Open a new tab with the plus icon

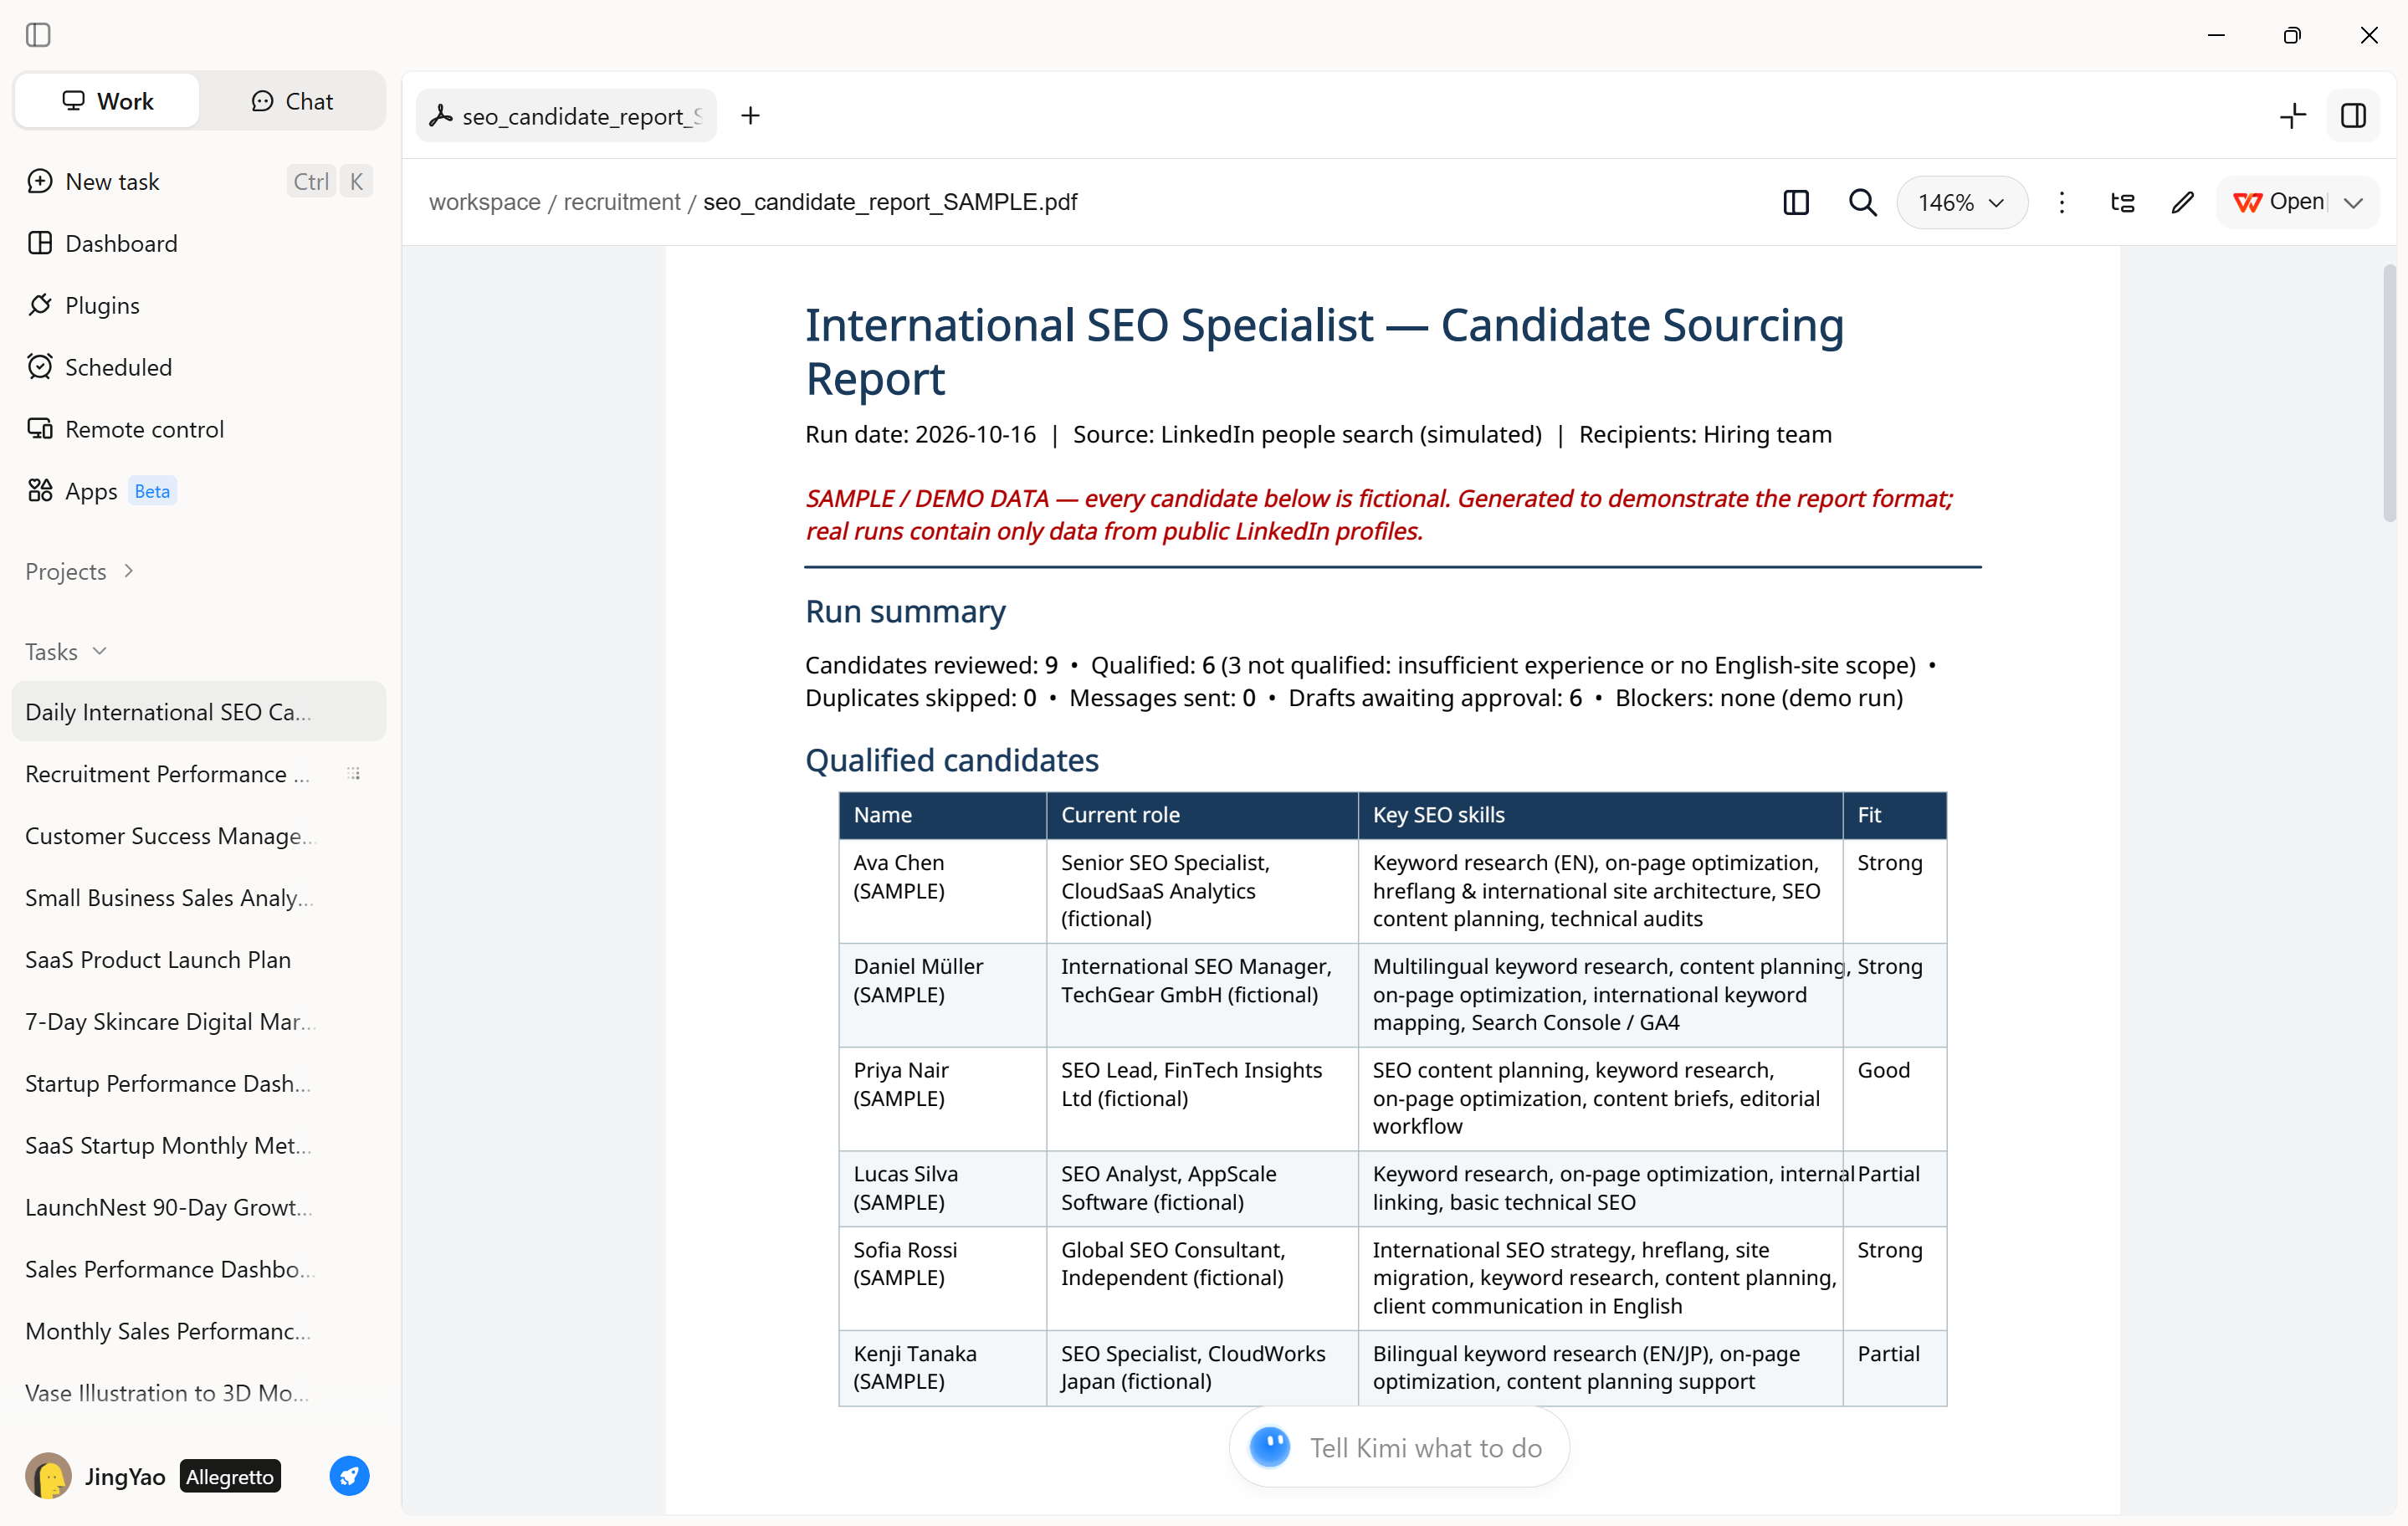[x=750, y=116]
